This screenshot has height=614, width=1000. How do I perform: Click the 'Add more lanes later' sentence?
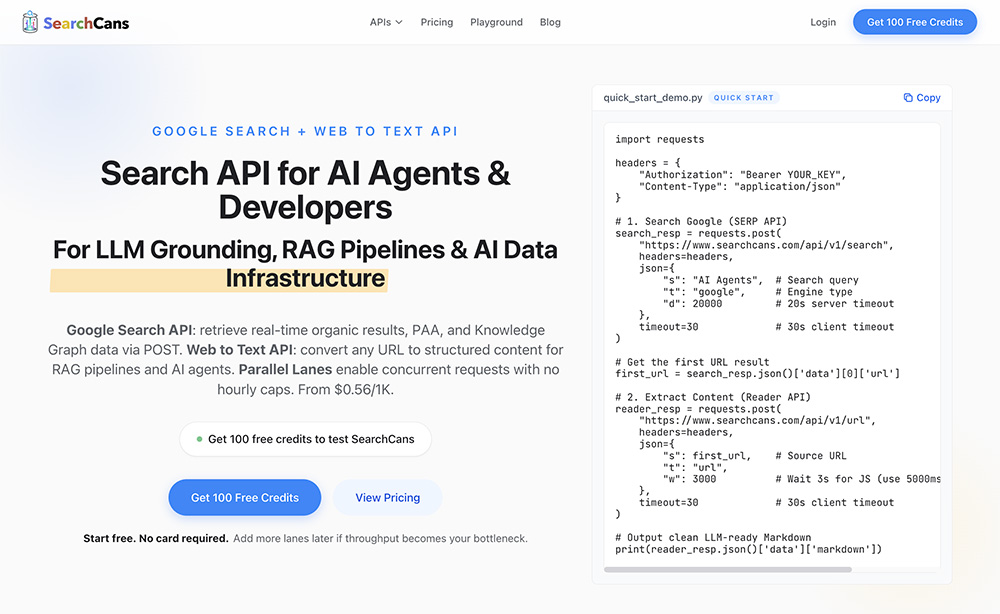pyautogui.click(x=380, y=538)
